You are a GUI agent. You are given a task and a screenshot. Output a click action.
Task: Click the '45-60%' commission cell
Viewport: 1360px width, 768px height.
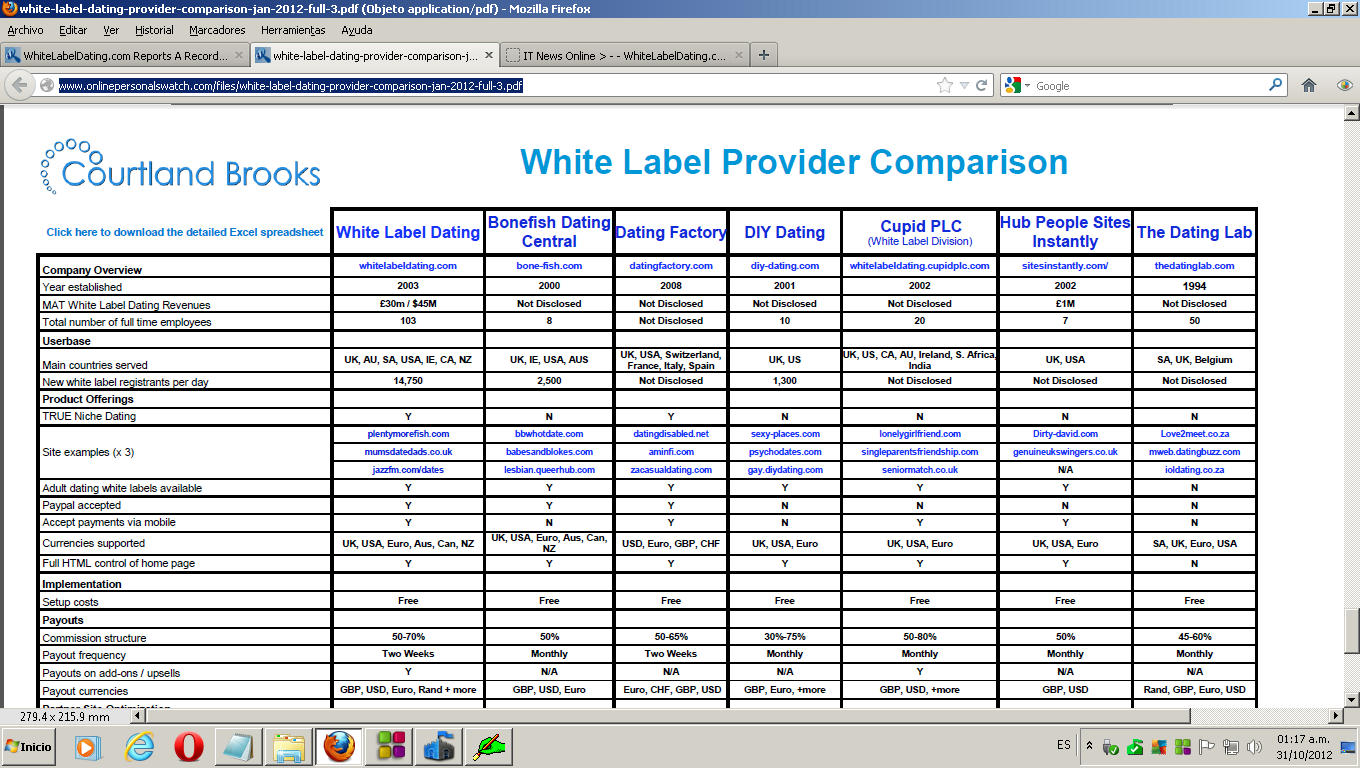pyautogui.click(x=1194, y=637)
